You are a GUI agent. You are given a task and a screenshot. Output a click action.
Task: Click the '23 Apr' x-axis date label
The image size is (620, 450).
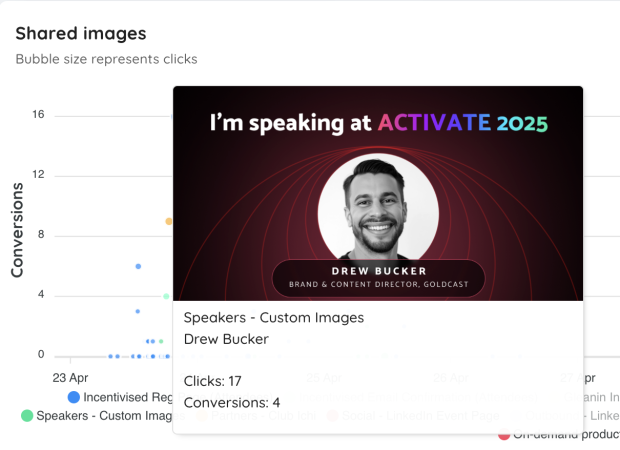(x=70, y=378)
